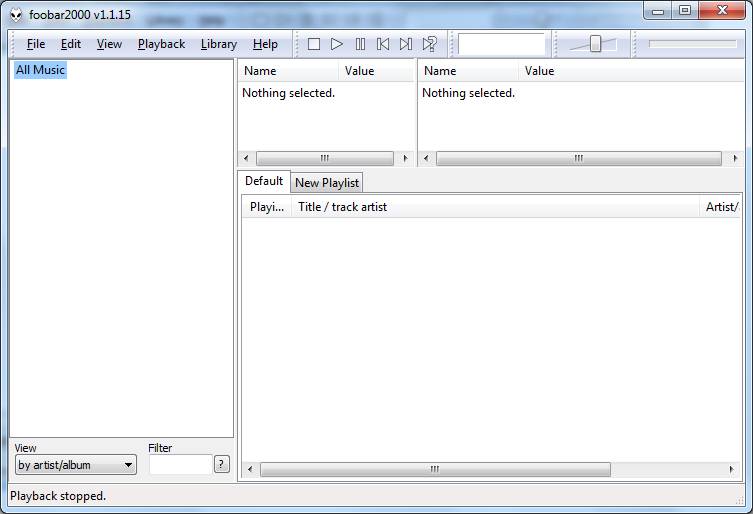This screenshot has width=753, height=514.
Task: Open filter help with the question mark button
Action: pyautogui.click(x=221, y=465)
